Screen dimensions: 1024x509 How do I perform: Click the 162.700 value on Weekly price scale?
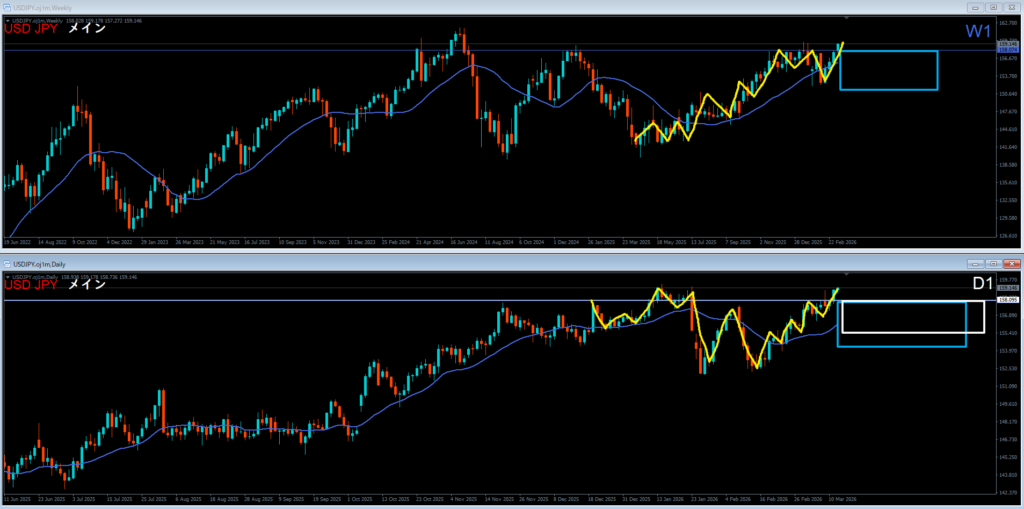(1010, 22)
